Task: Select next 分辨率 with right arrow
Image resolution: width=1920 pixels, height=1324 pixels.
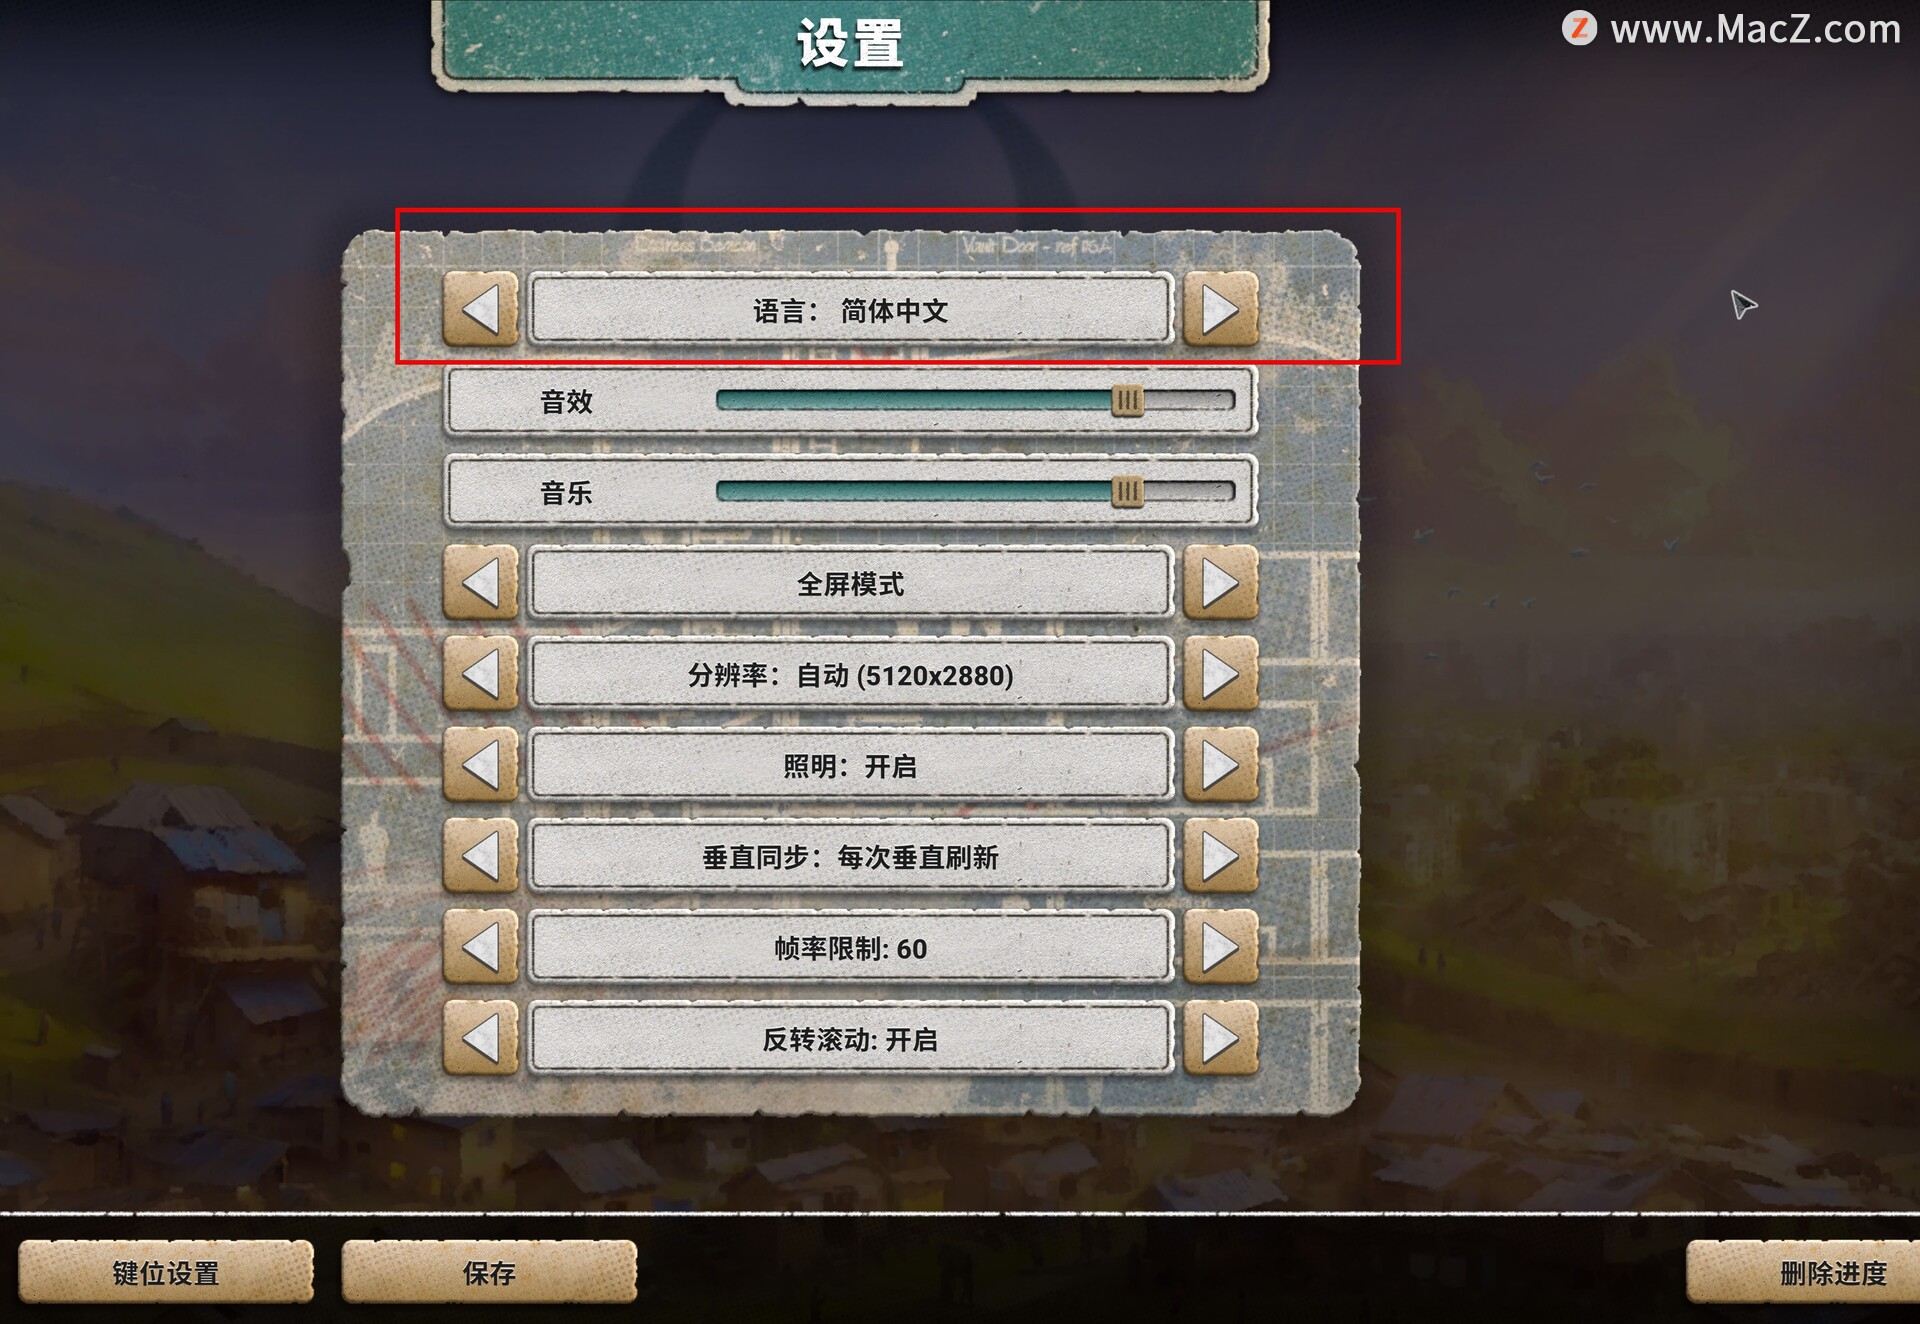Action: 1220,674
